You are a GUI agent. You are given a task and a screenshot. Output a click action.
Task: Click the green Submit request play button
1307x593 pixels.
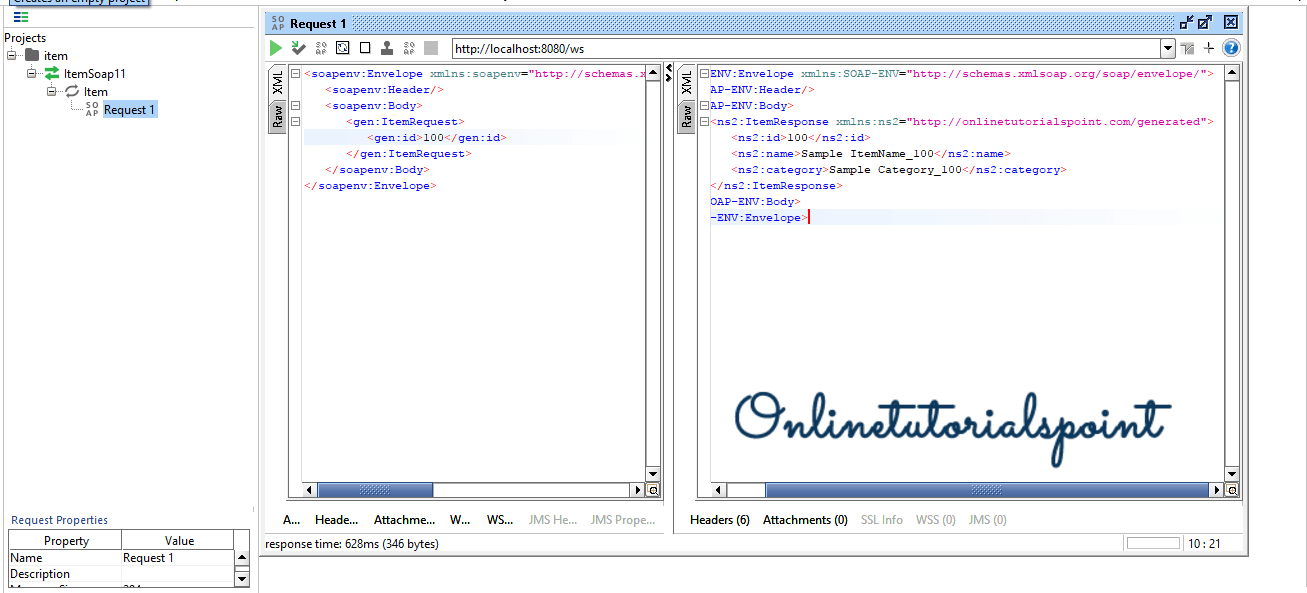coord(276,48)
